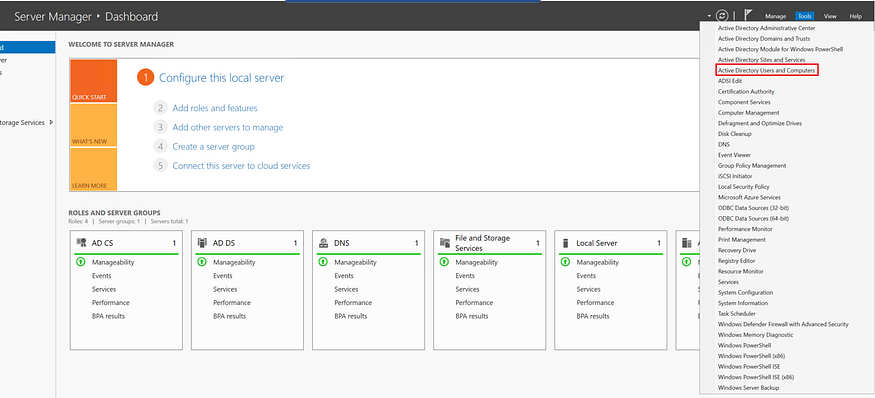Open Task Scheduler
Viewport: 875px width, 398px height.
pos(737,314)
